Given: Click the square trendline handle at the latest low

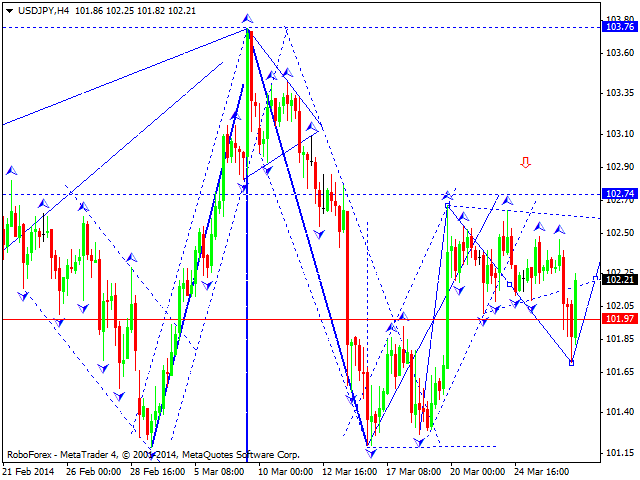Looking at the screenshot, I should [571, 363].
